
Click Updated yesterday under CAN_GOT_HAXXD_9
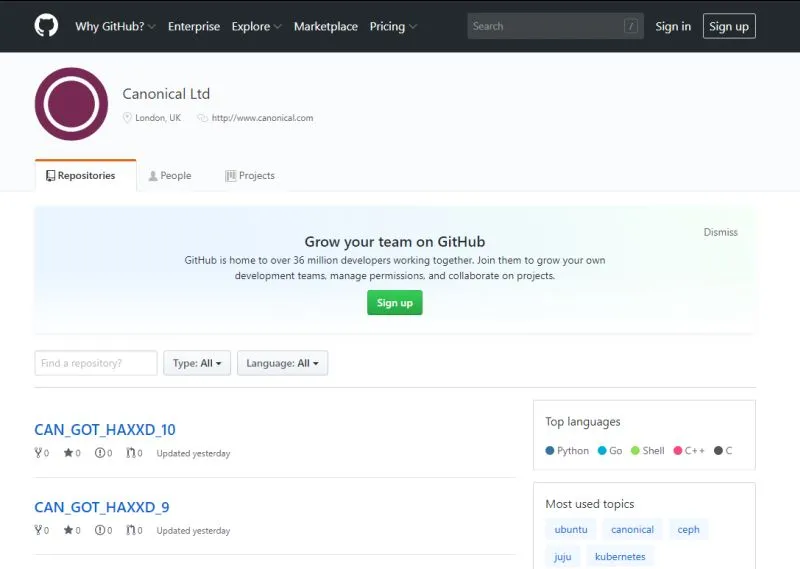coord(193,531)
